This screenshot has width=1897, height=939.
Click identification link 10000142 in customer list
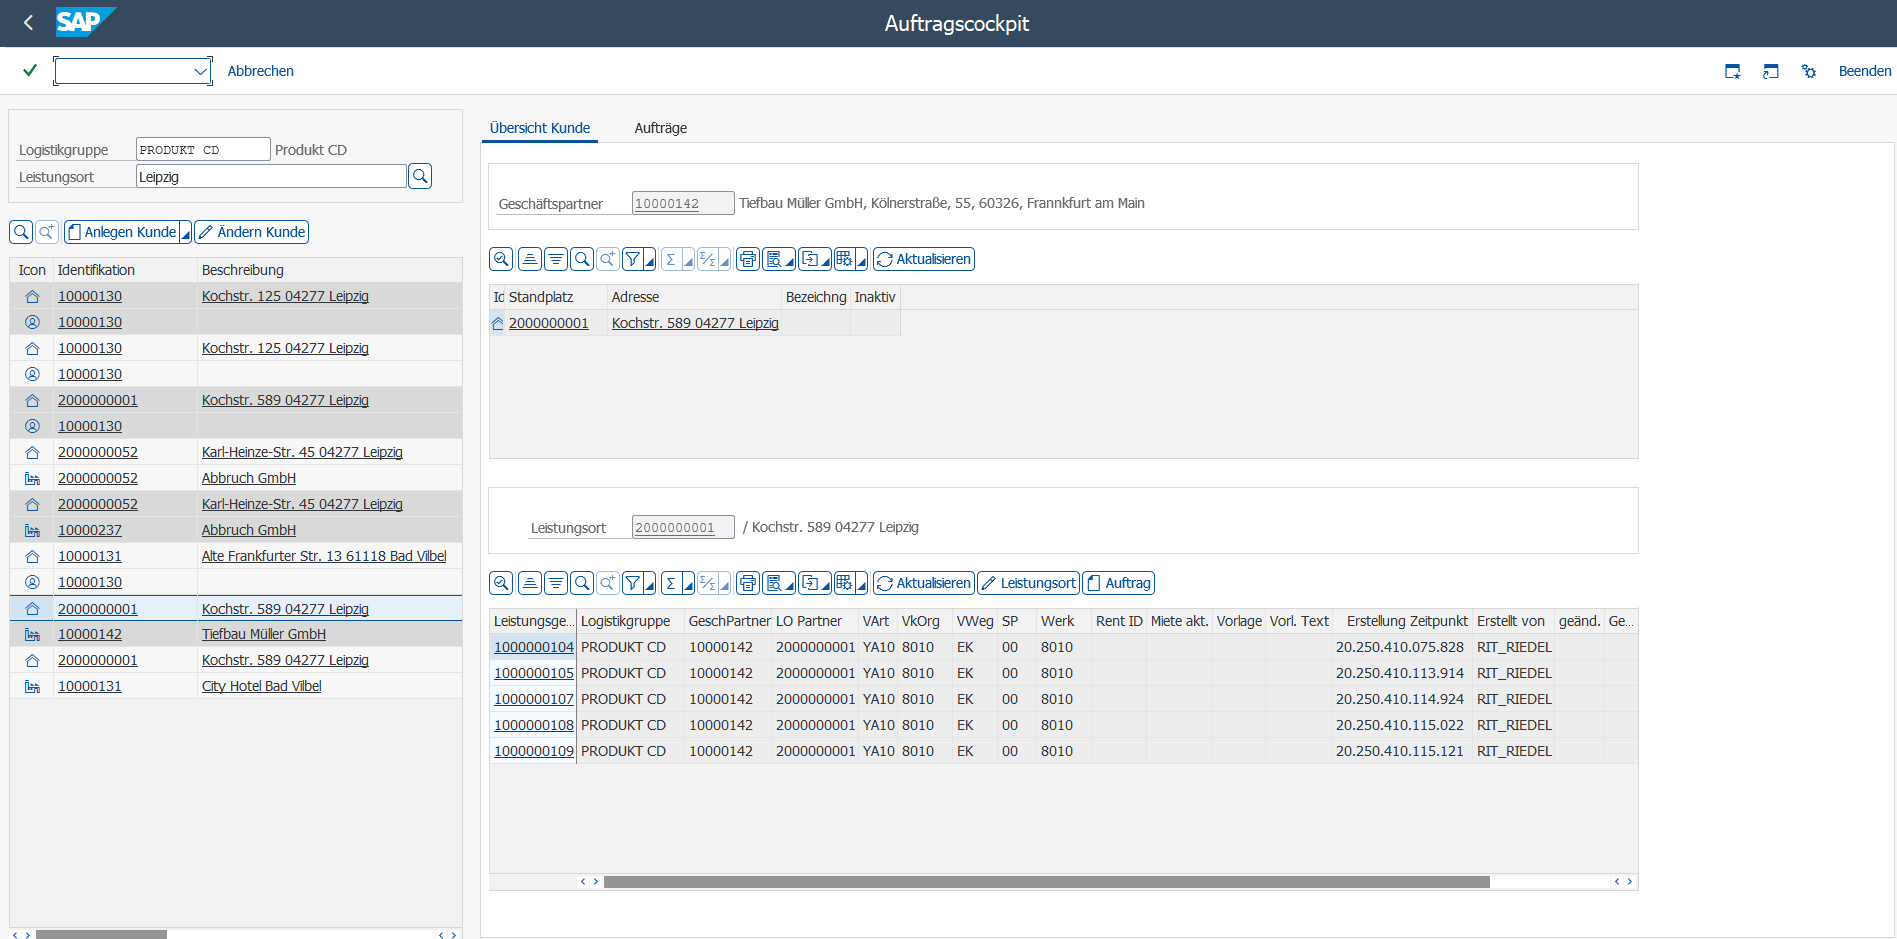pos(90,634)
